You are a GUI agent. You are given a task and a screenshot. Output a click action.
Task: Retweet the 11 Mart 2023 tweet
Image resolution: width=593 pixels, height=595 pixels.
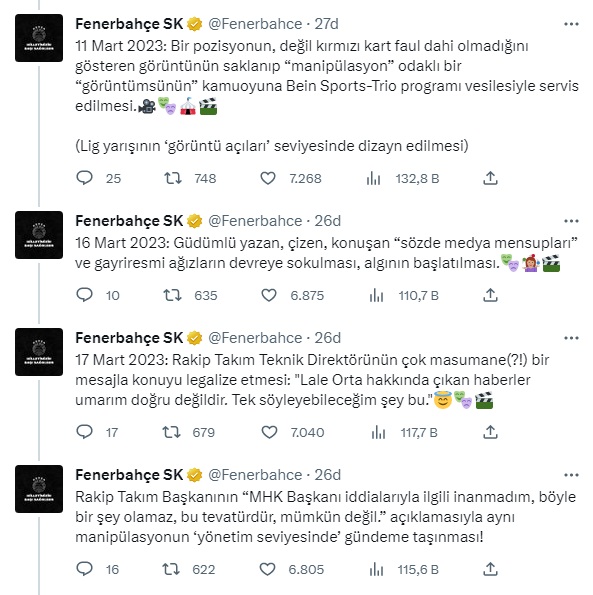click(173, 178)
